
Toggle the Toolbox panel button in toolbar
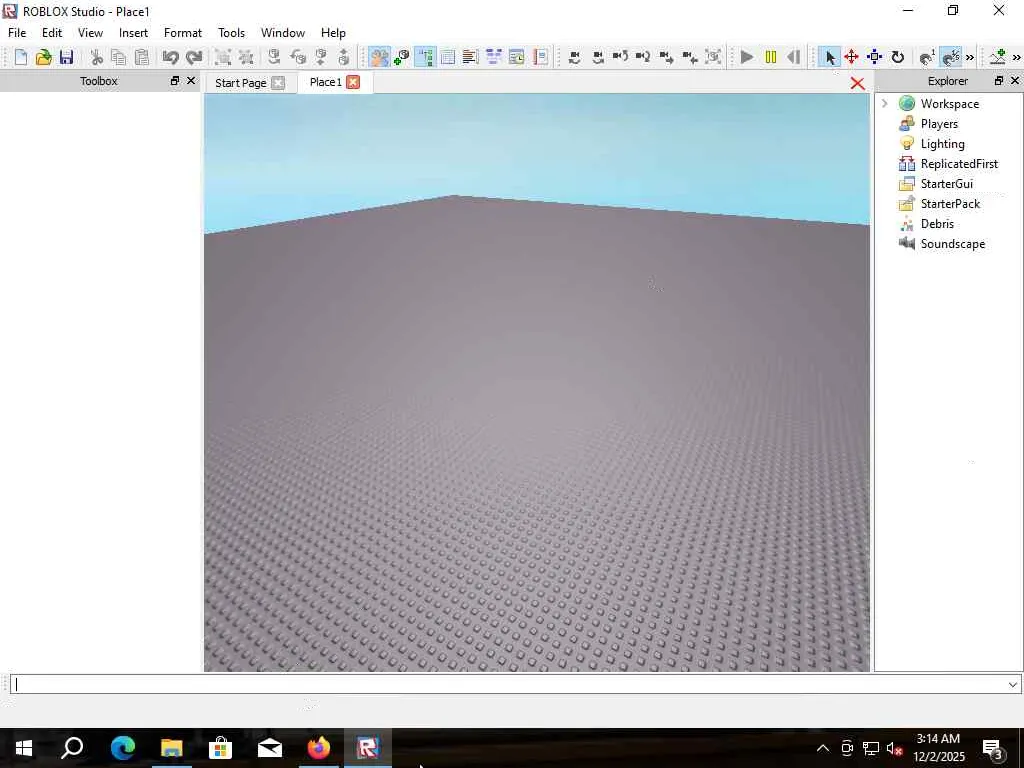[379, 57]
